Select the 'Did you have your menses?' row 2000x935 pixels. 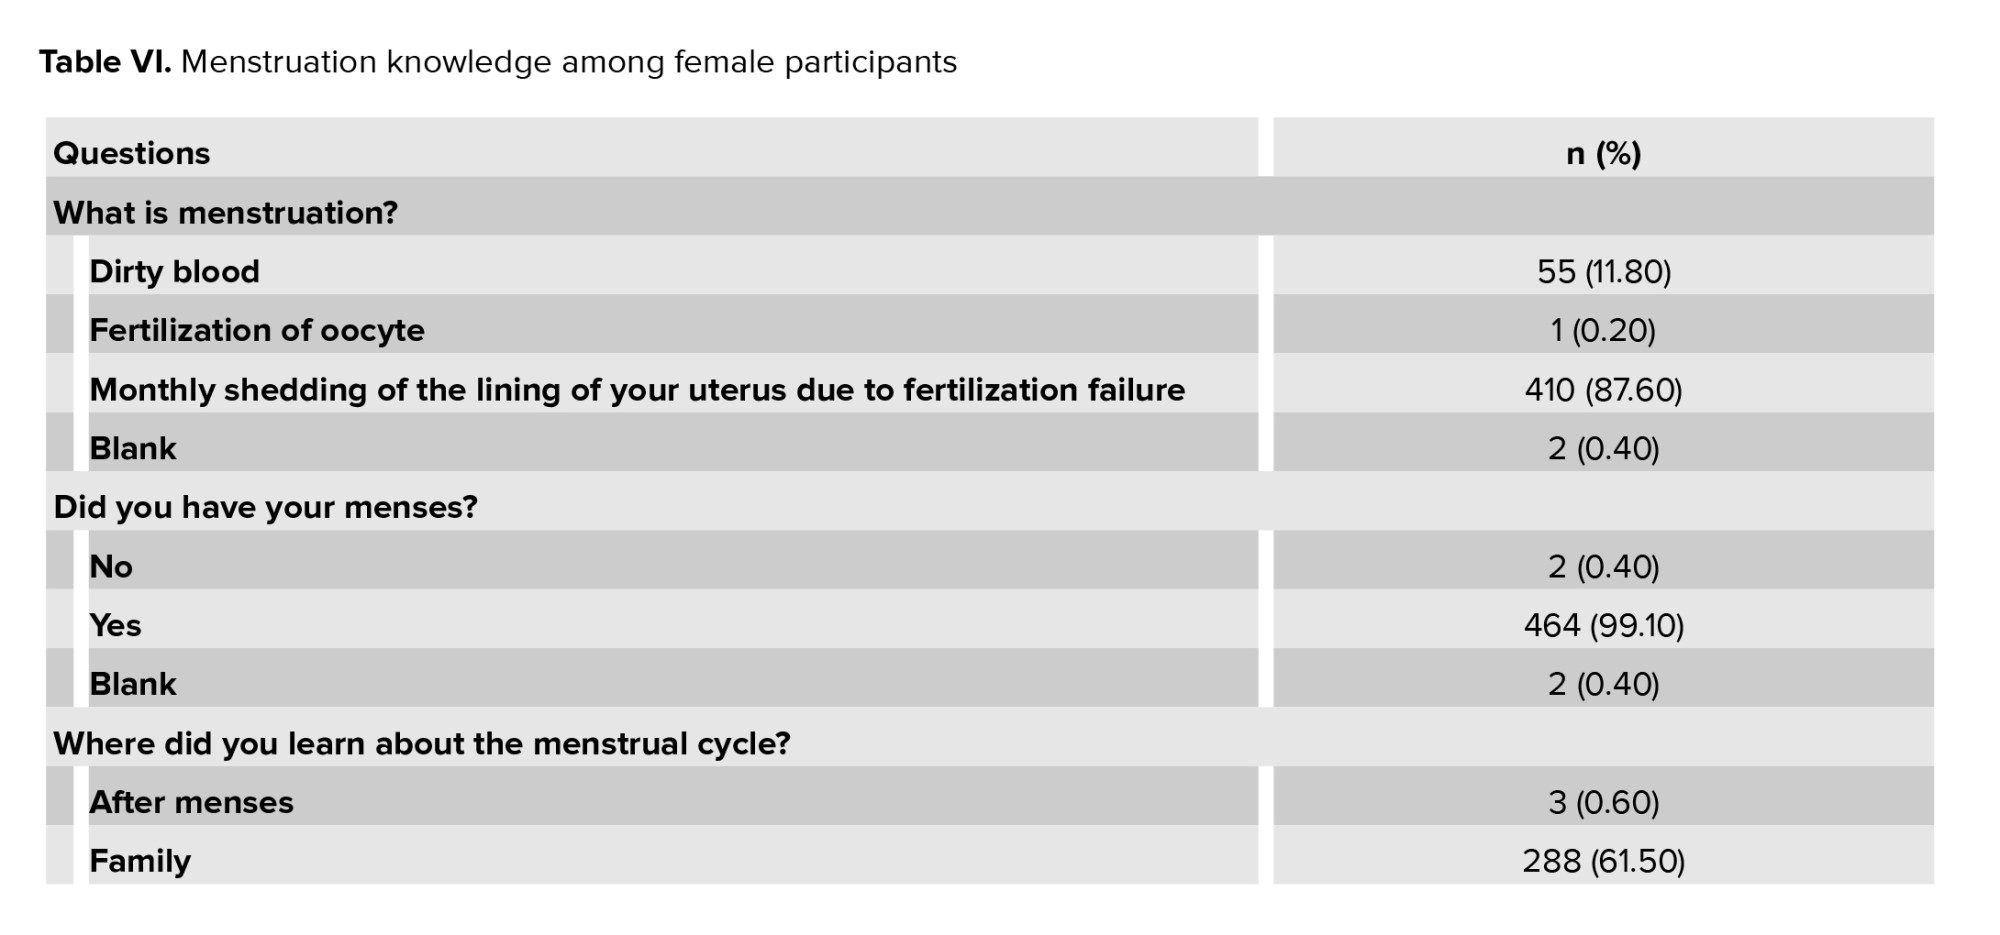(x=266, y=507)
